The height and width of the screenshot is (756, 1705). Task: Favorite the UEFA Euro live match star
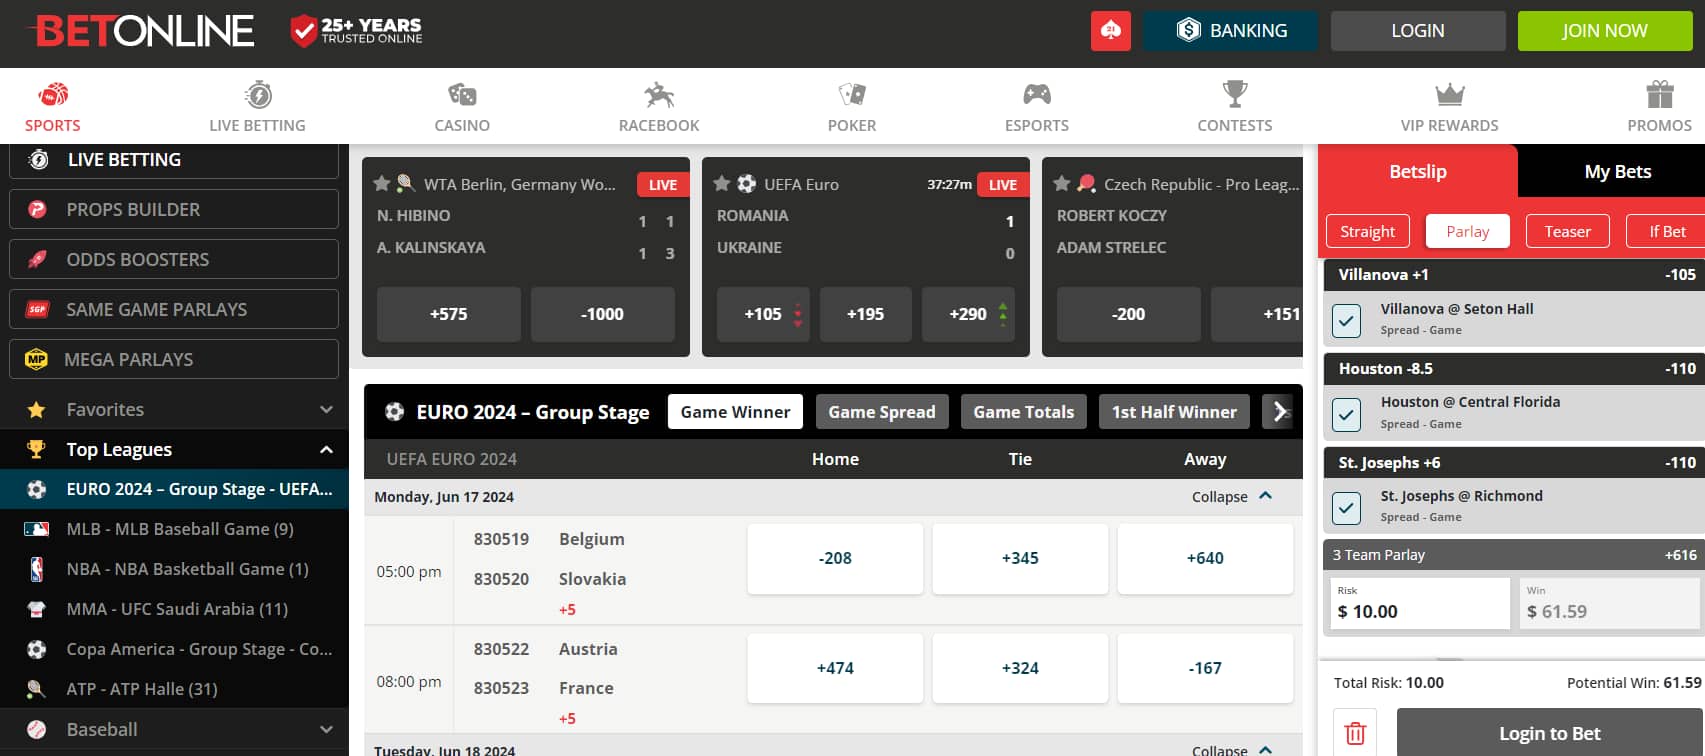(721, 184)
